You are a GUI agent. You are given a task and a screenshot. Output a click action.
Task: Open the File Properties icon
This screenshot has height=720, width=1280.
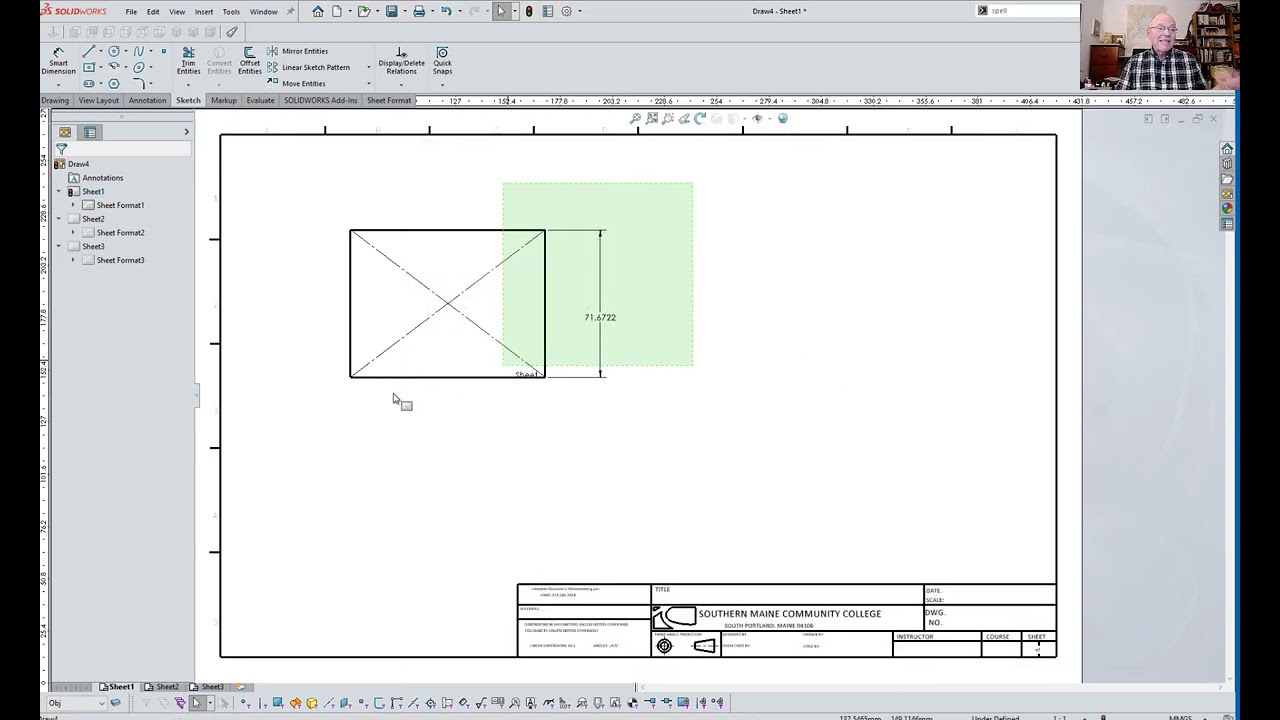pos(547,11)
